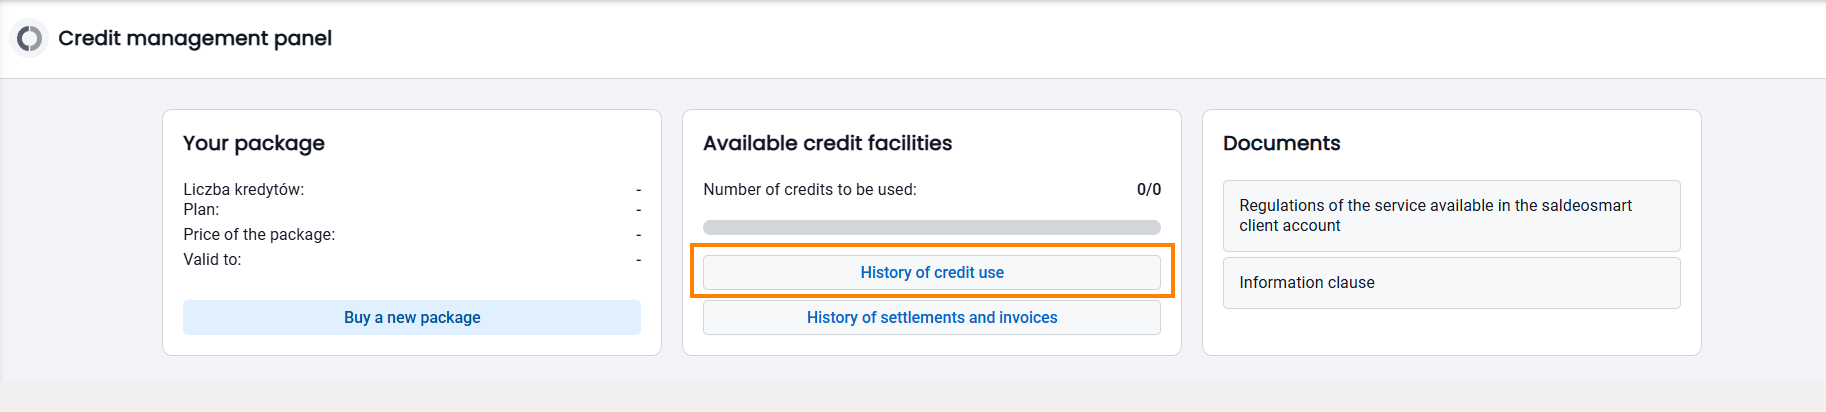Click the dash value next to Price of the package

(638, 235)
